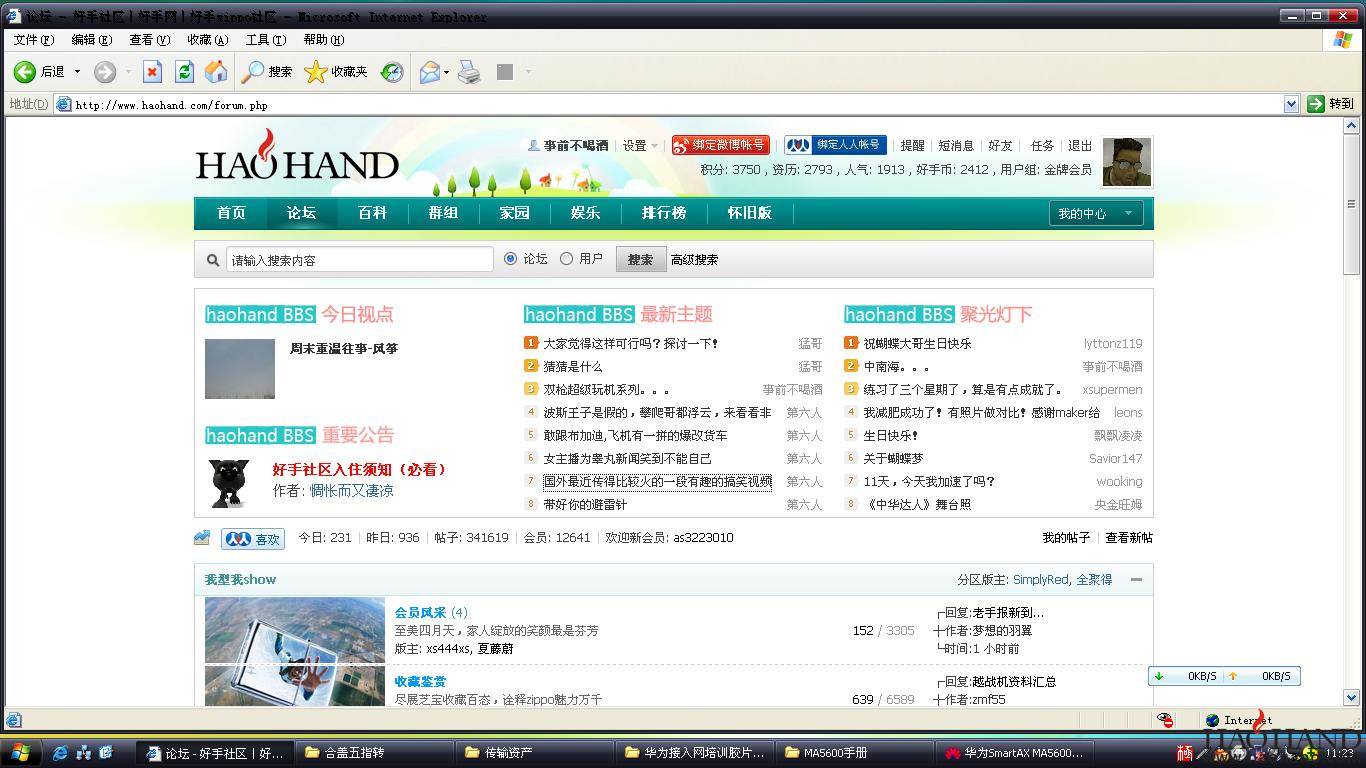
Task: Click the 绑定人人帐号 button
Action: click(836, 146)
